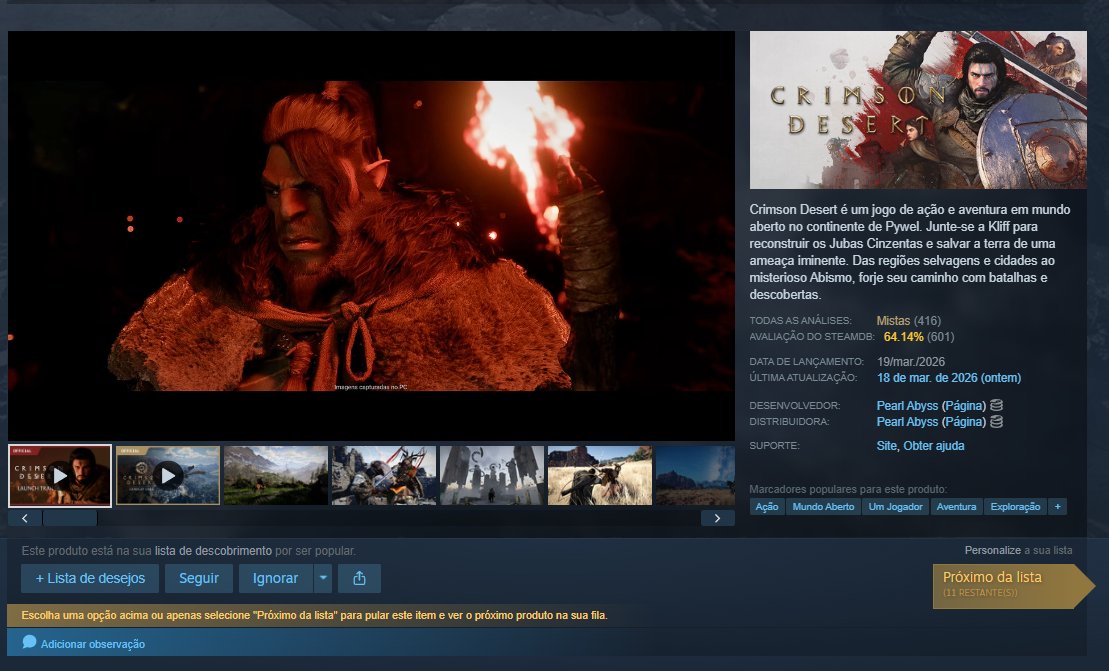The height and width of the screenshot is (671, 1109).
Task: Click the Ignorar button
Action: pyautogui.click(x=276, y=578)
